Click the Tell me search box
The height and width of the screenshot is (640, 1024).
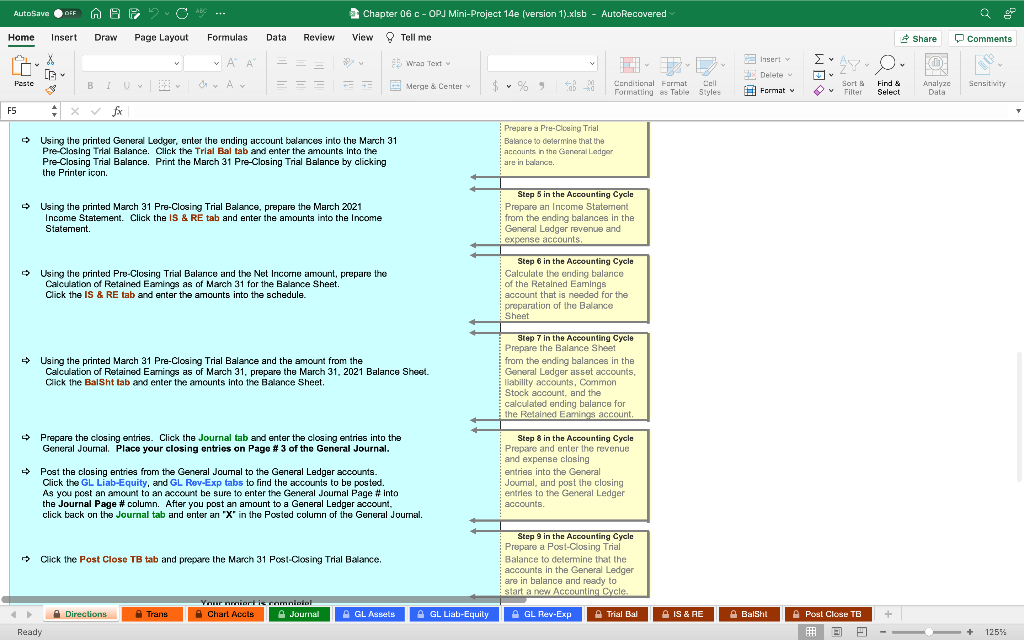click(409, 37)
